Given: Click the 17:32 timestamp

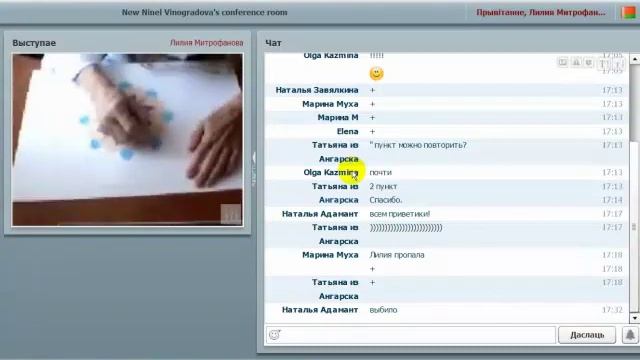Looking at the screenshot, I should pos(612,310).
